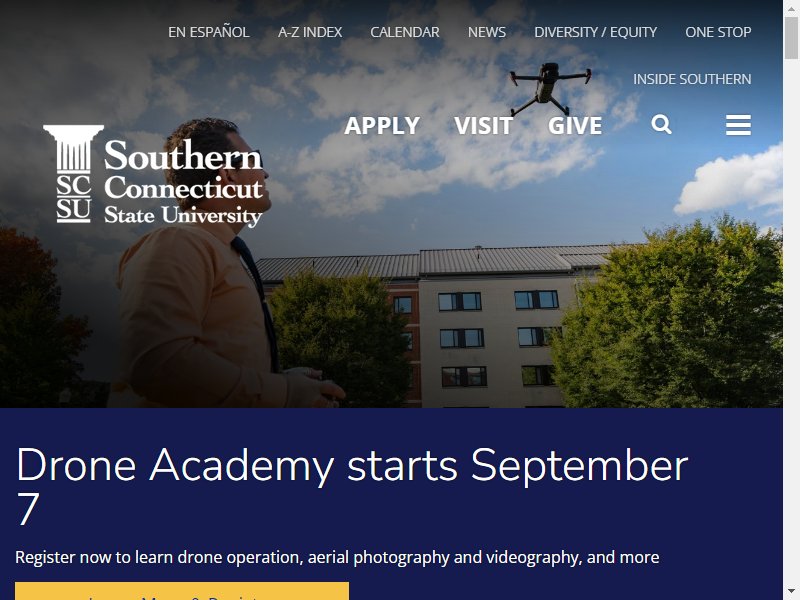Open ONE STOP link
Image resolution: width=800 pixels, height=600 pixels.
(x=718, y=32)
